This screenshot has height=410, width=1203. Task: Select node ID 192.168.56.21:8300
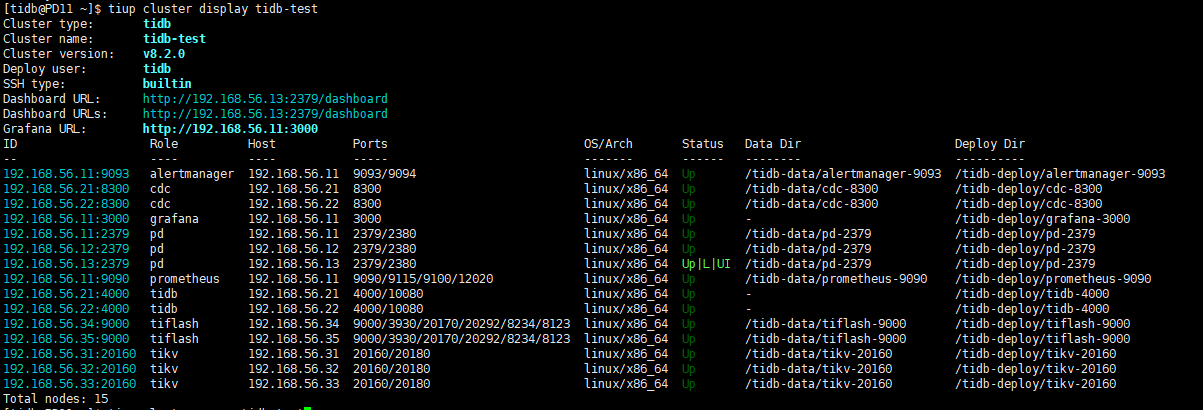66,189
